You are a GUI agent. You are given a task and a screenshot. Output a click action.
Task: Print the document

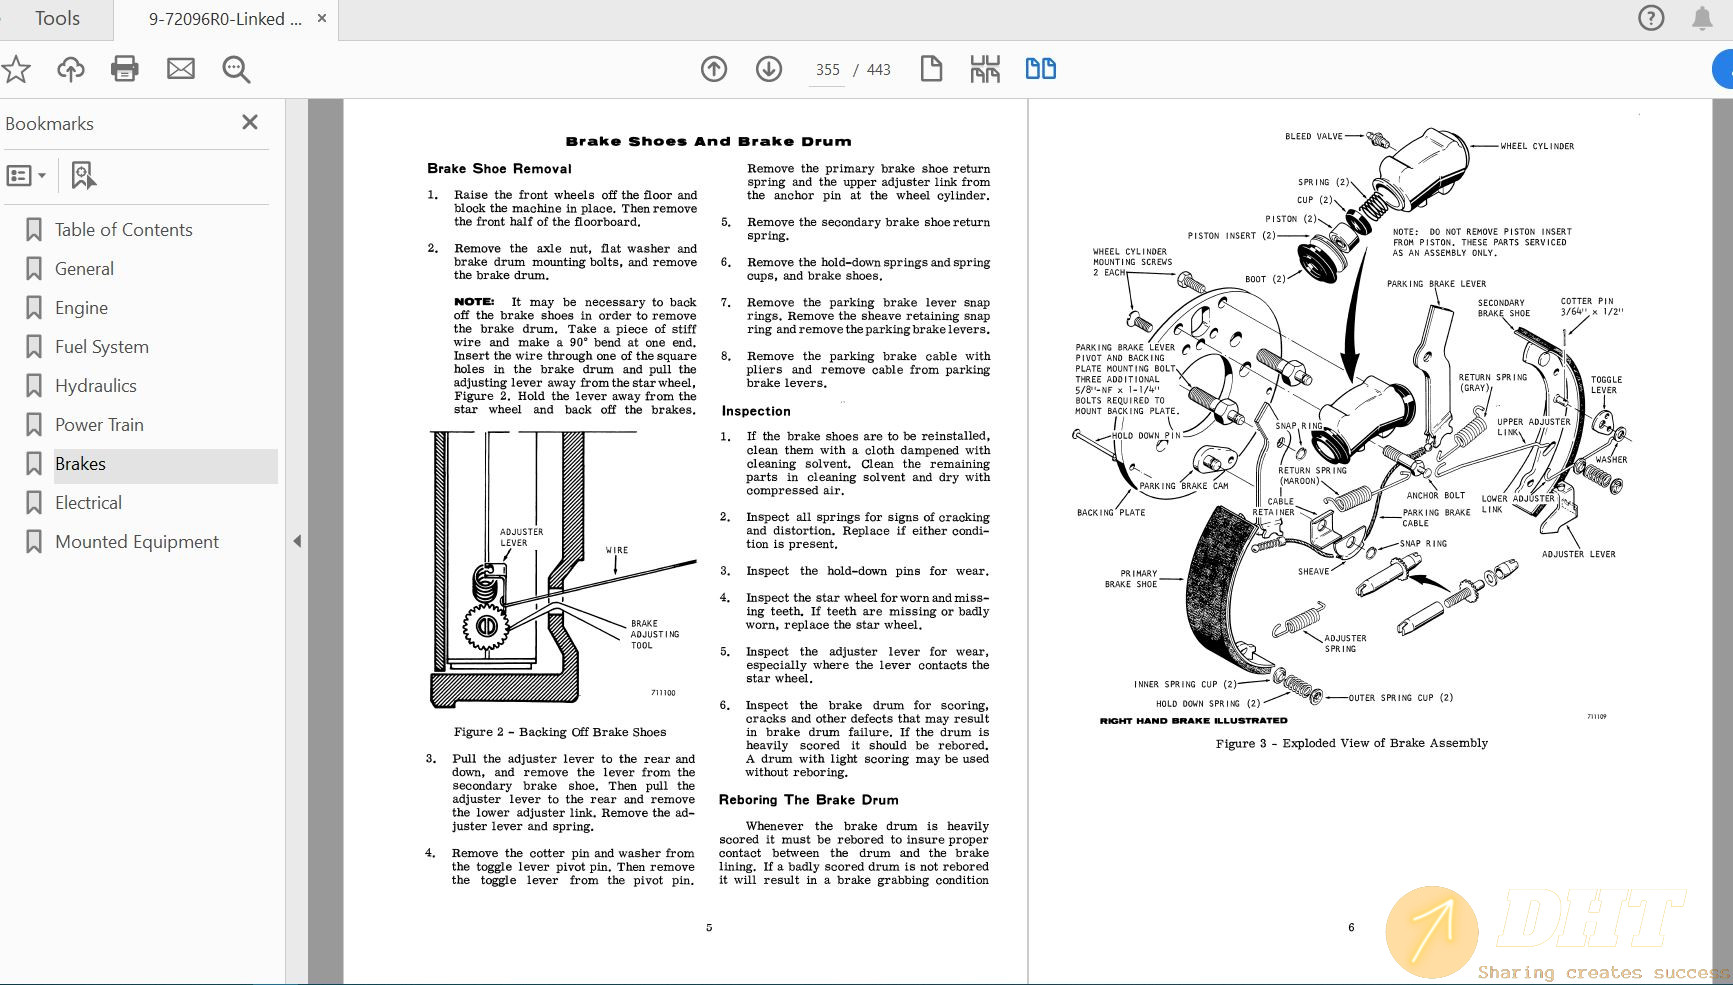point(123,69)
